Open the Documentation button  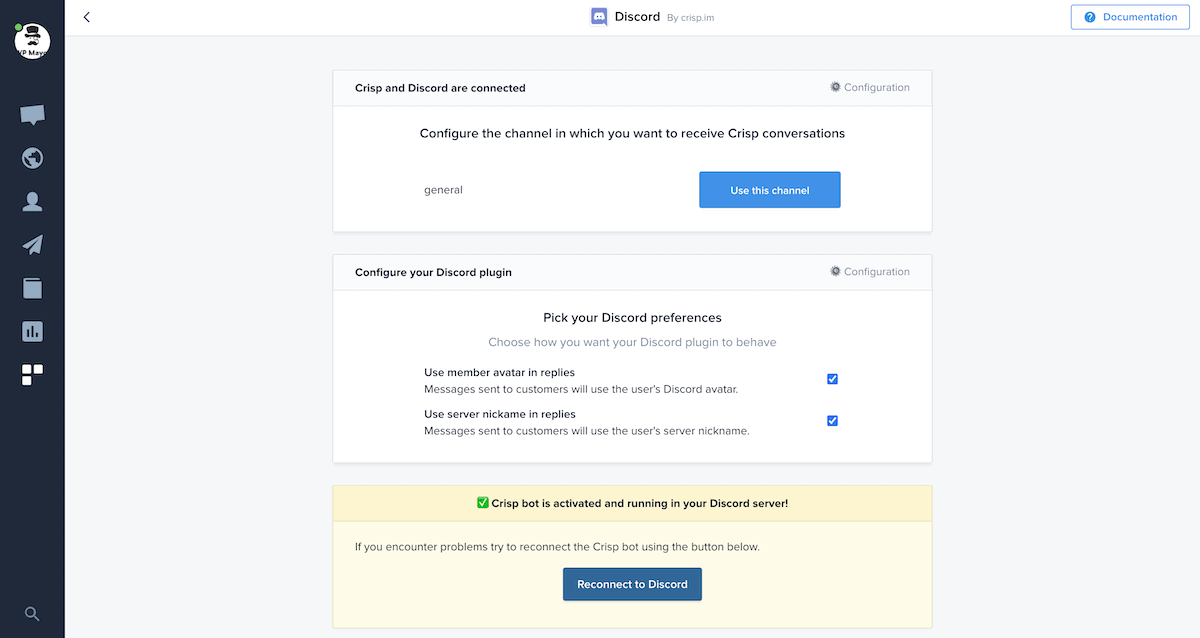tap(1130, 17)
